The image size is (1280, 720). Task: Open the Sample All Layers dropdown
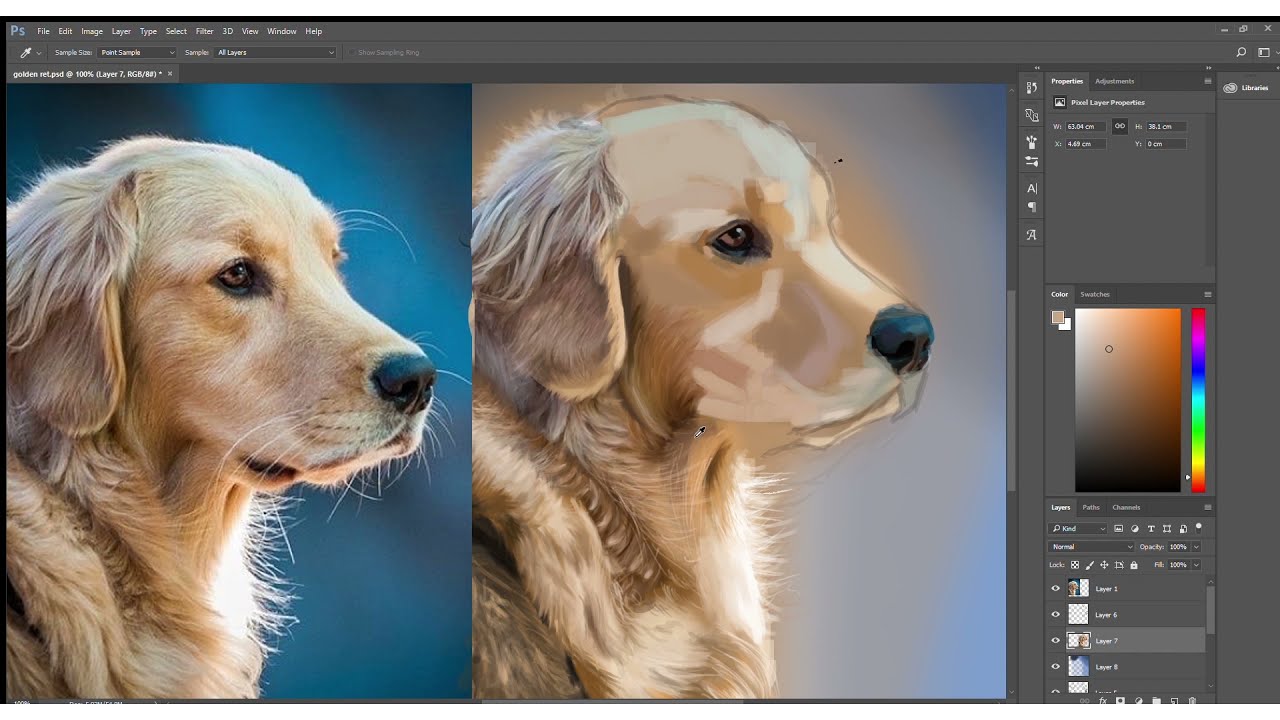275,52
